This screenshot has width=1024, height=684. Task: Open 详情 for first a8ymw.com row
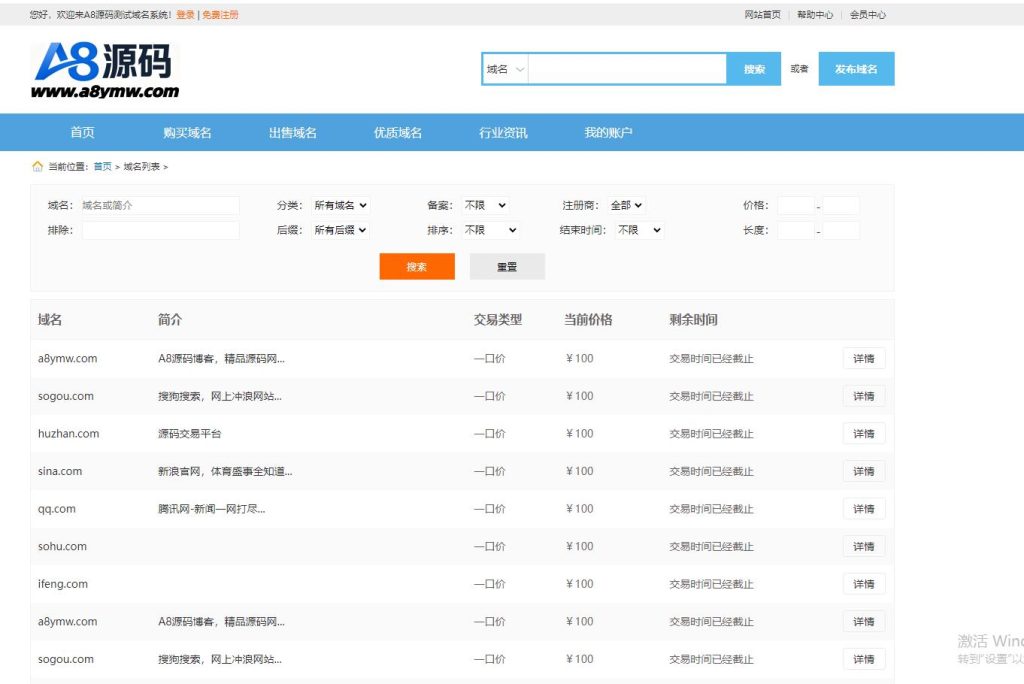(863, 359)
